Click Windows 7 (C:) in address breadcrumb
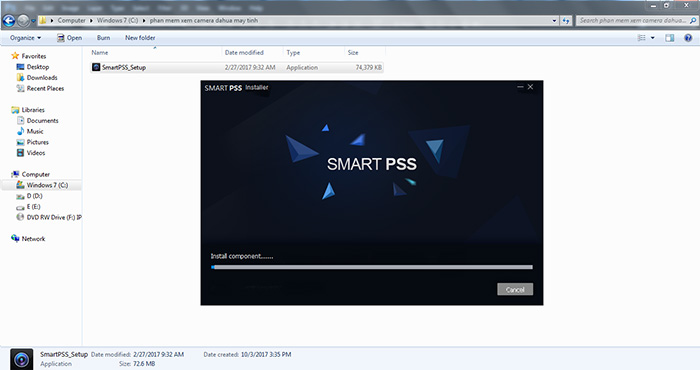The width and height of the screenshot is (700, 370). click(117, 21)
